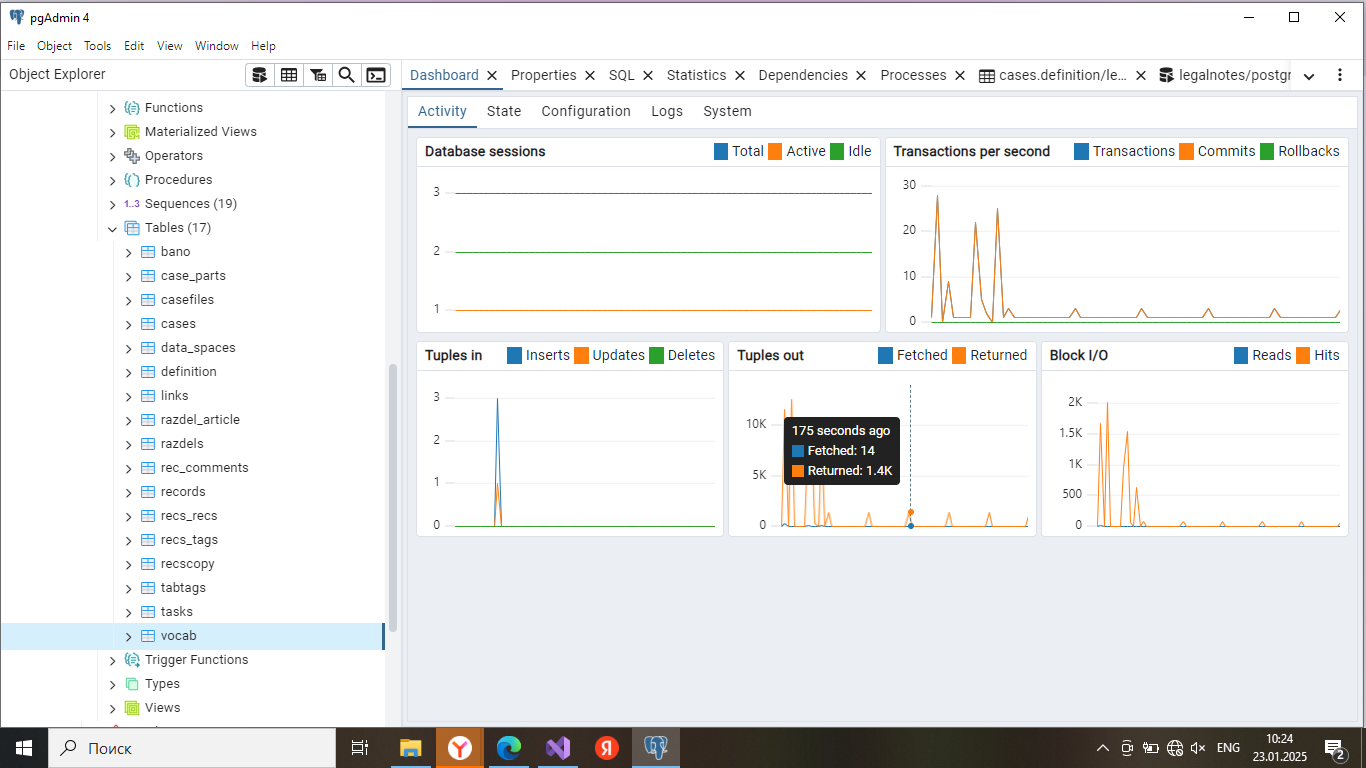Open the tab overflow dropdown chevron
Viewport: 1366px width, 768px height.
click(1309, 76)
